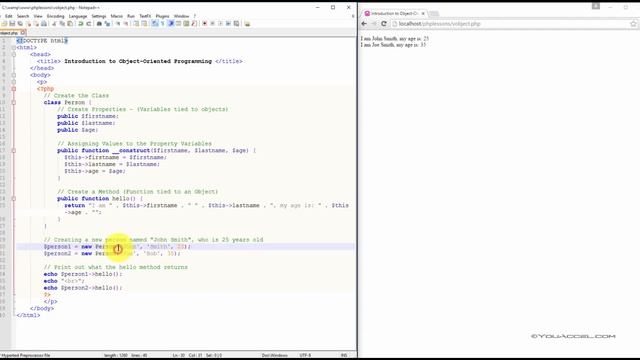This screenshot has width=640, height=360.
Task: Click the public $firstname; declaration line
Action: (88, 116)
